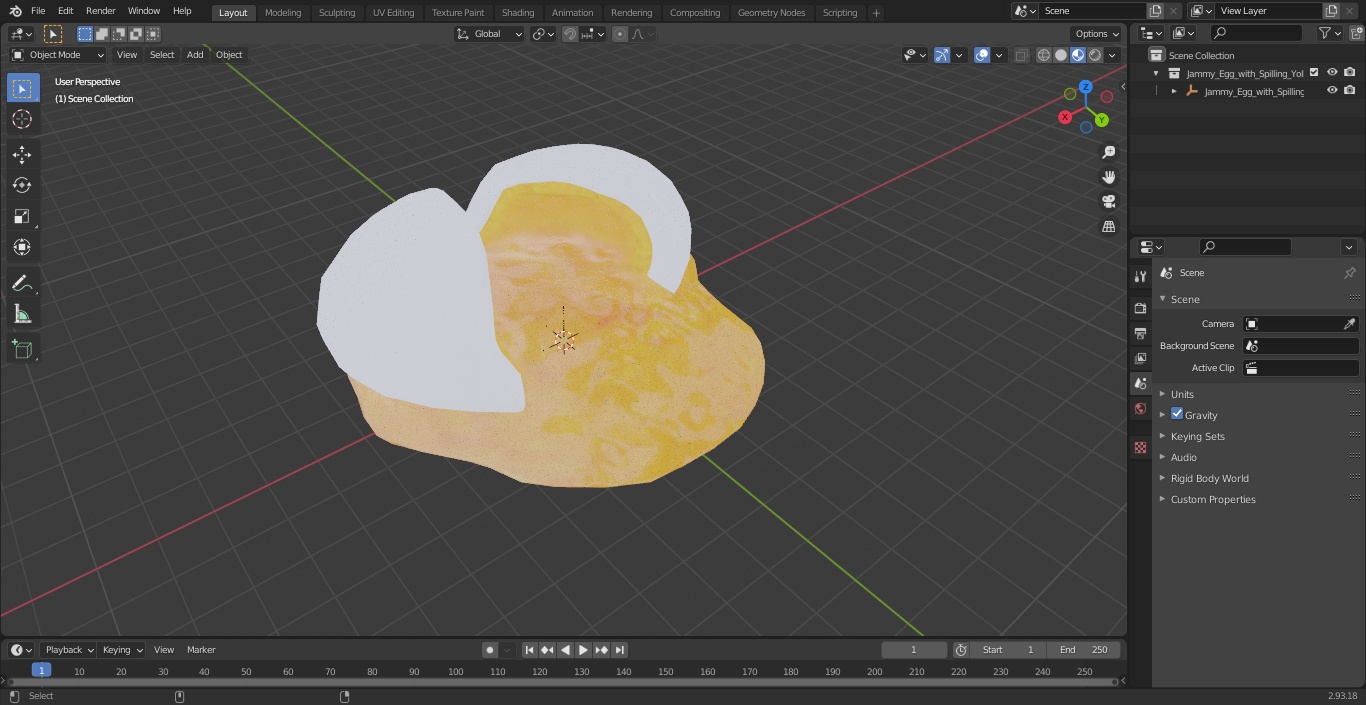Viewport: 1366px width, 705px height.
Task: Toggle snapping magnet
Action: [570, 34]
